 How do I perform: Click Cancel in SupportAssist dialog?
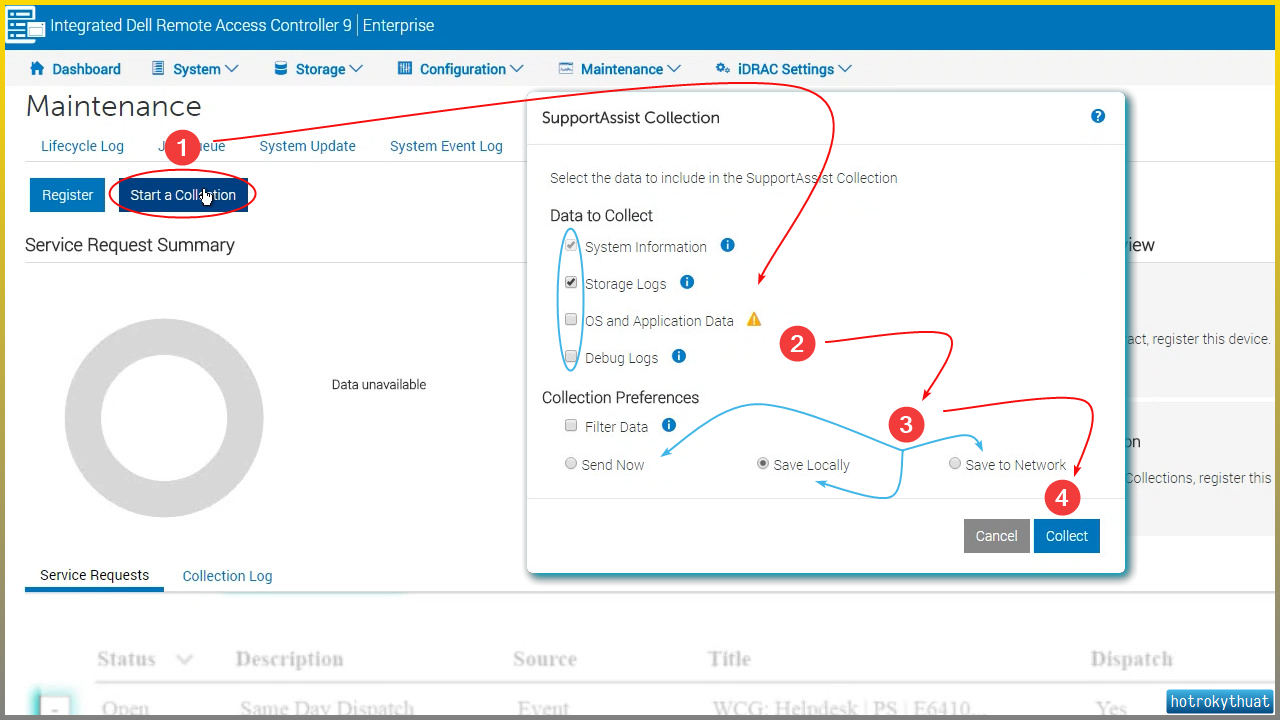tap(996, 536)
